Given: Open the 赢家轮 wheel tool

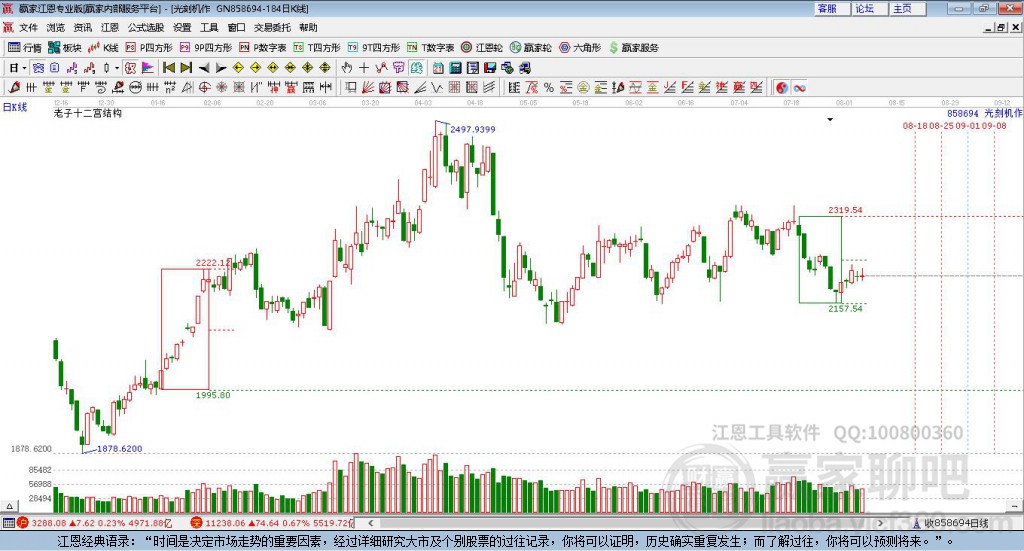Looking at the screenshot, I should [530, 48].
